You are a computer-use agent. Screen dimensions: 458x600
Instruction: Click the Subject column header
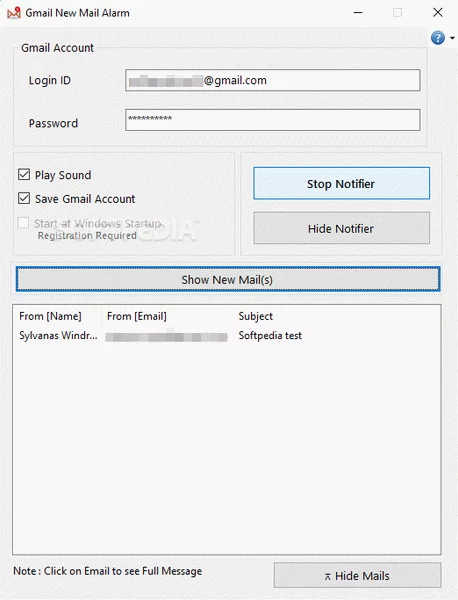256,316
